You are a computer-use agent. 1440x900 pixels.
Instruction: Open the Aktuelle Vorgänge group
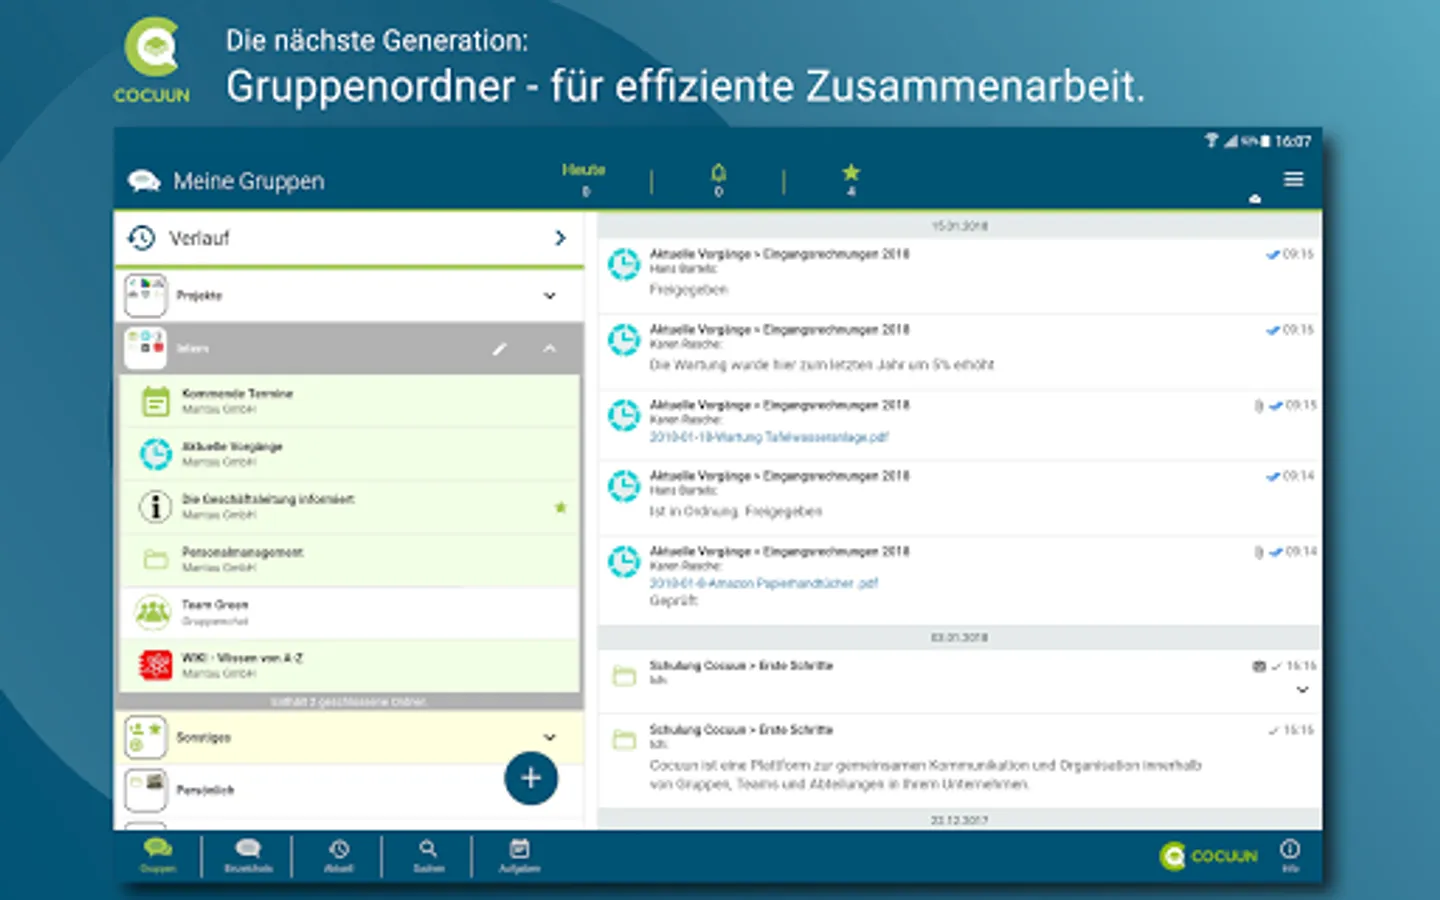[350, 454]
